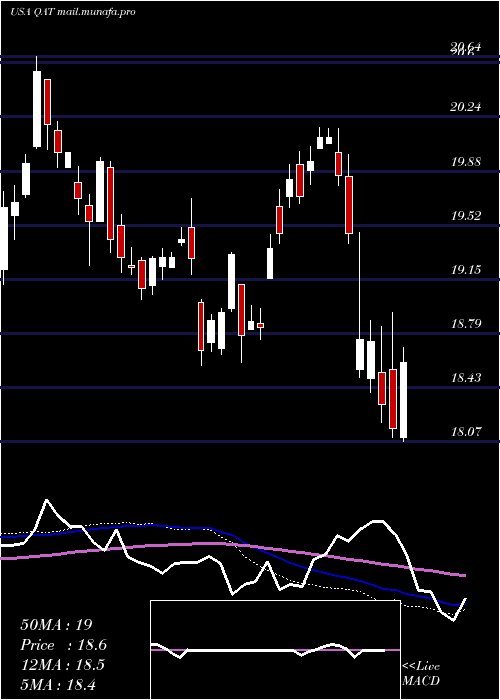Click the last white candle touching 18.07
This screenshot has height=700, width=500.
404,400
